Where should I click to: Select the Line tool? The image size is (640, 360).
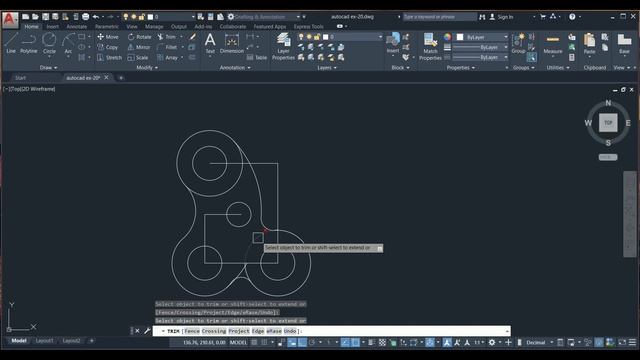click(x=11, y=43)
